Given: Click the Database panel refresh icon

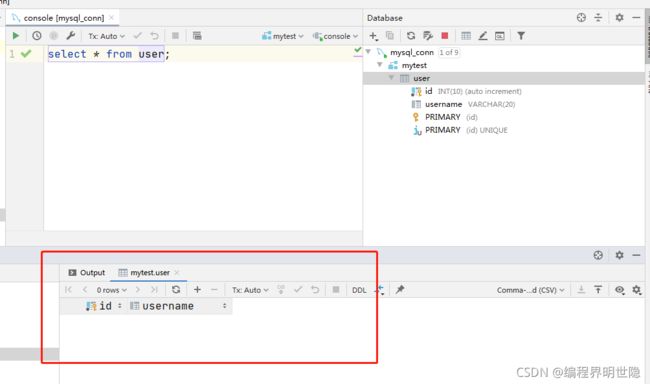Looking at the screenshot, I should [411, 36].
